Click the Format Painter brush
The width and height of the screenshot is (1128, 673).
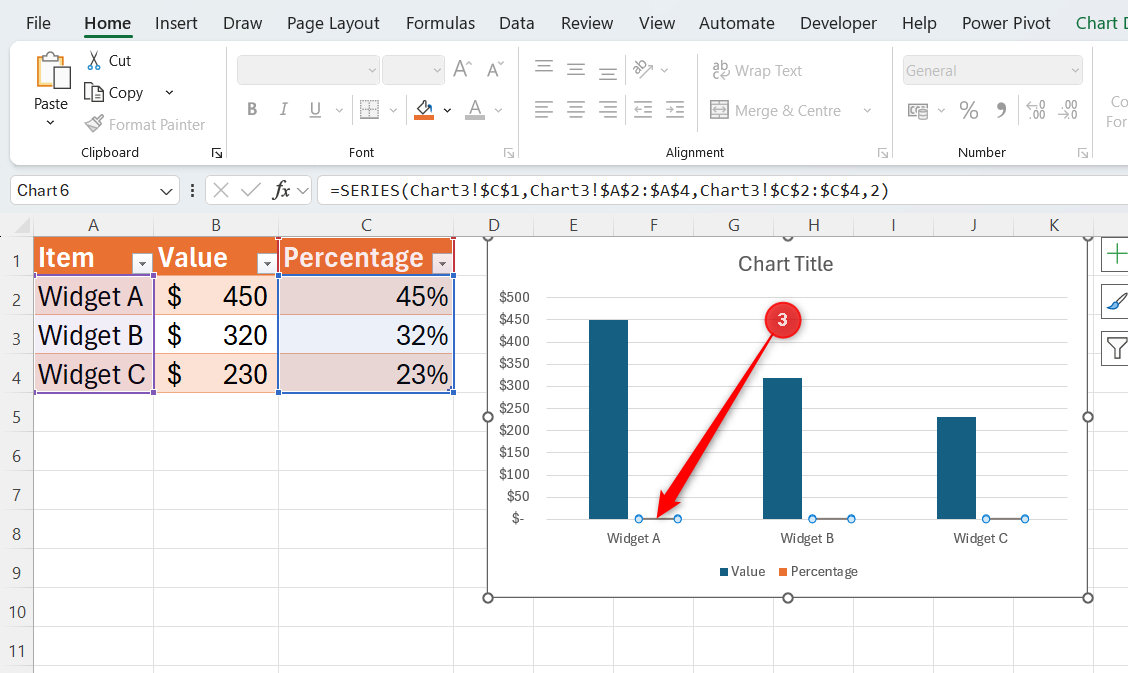94,124
